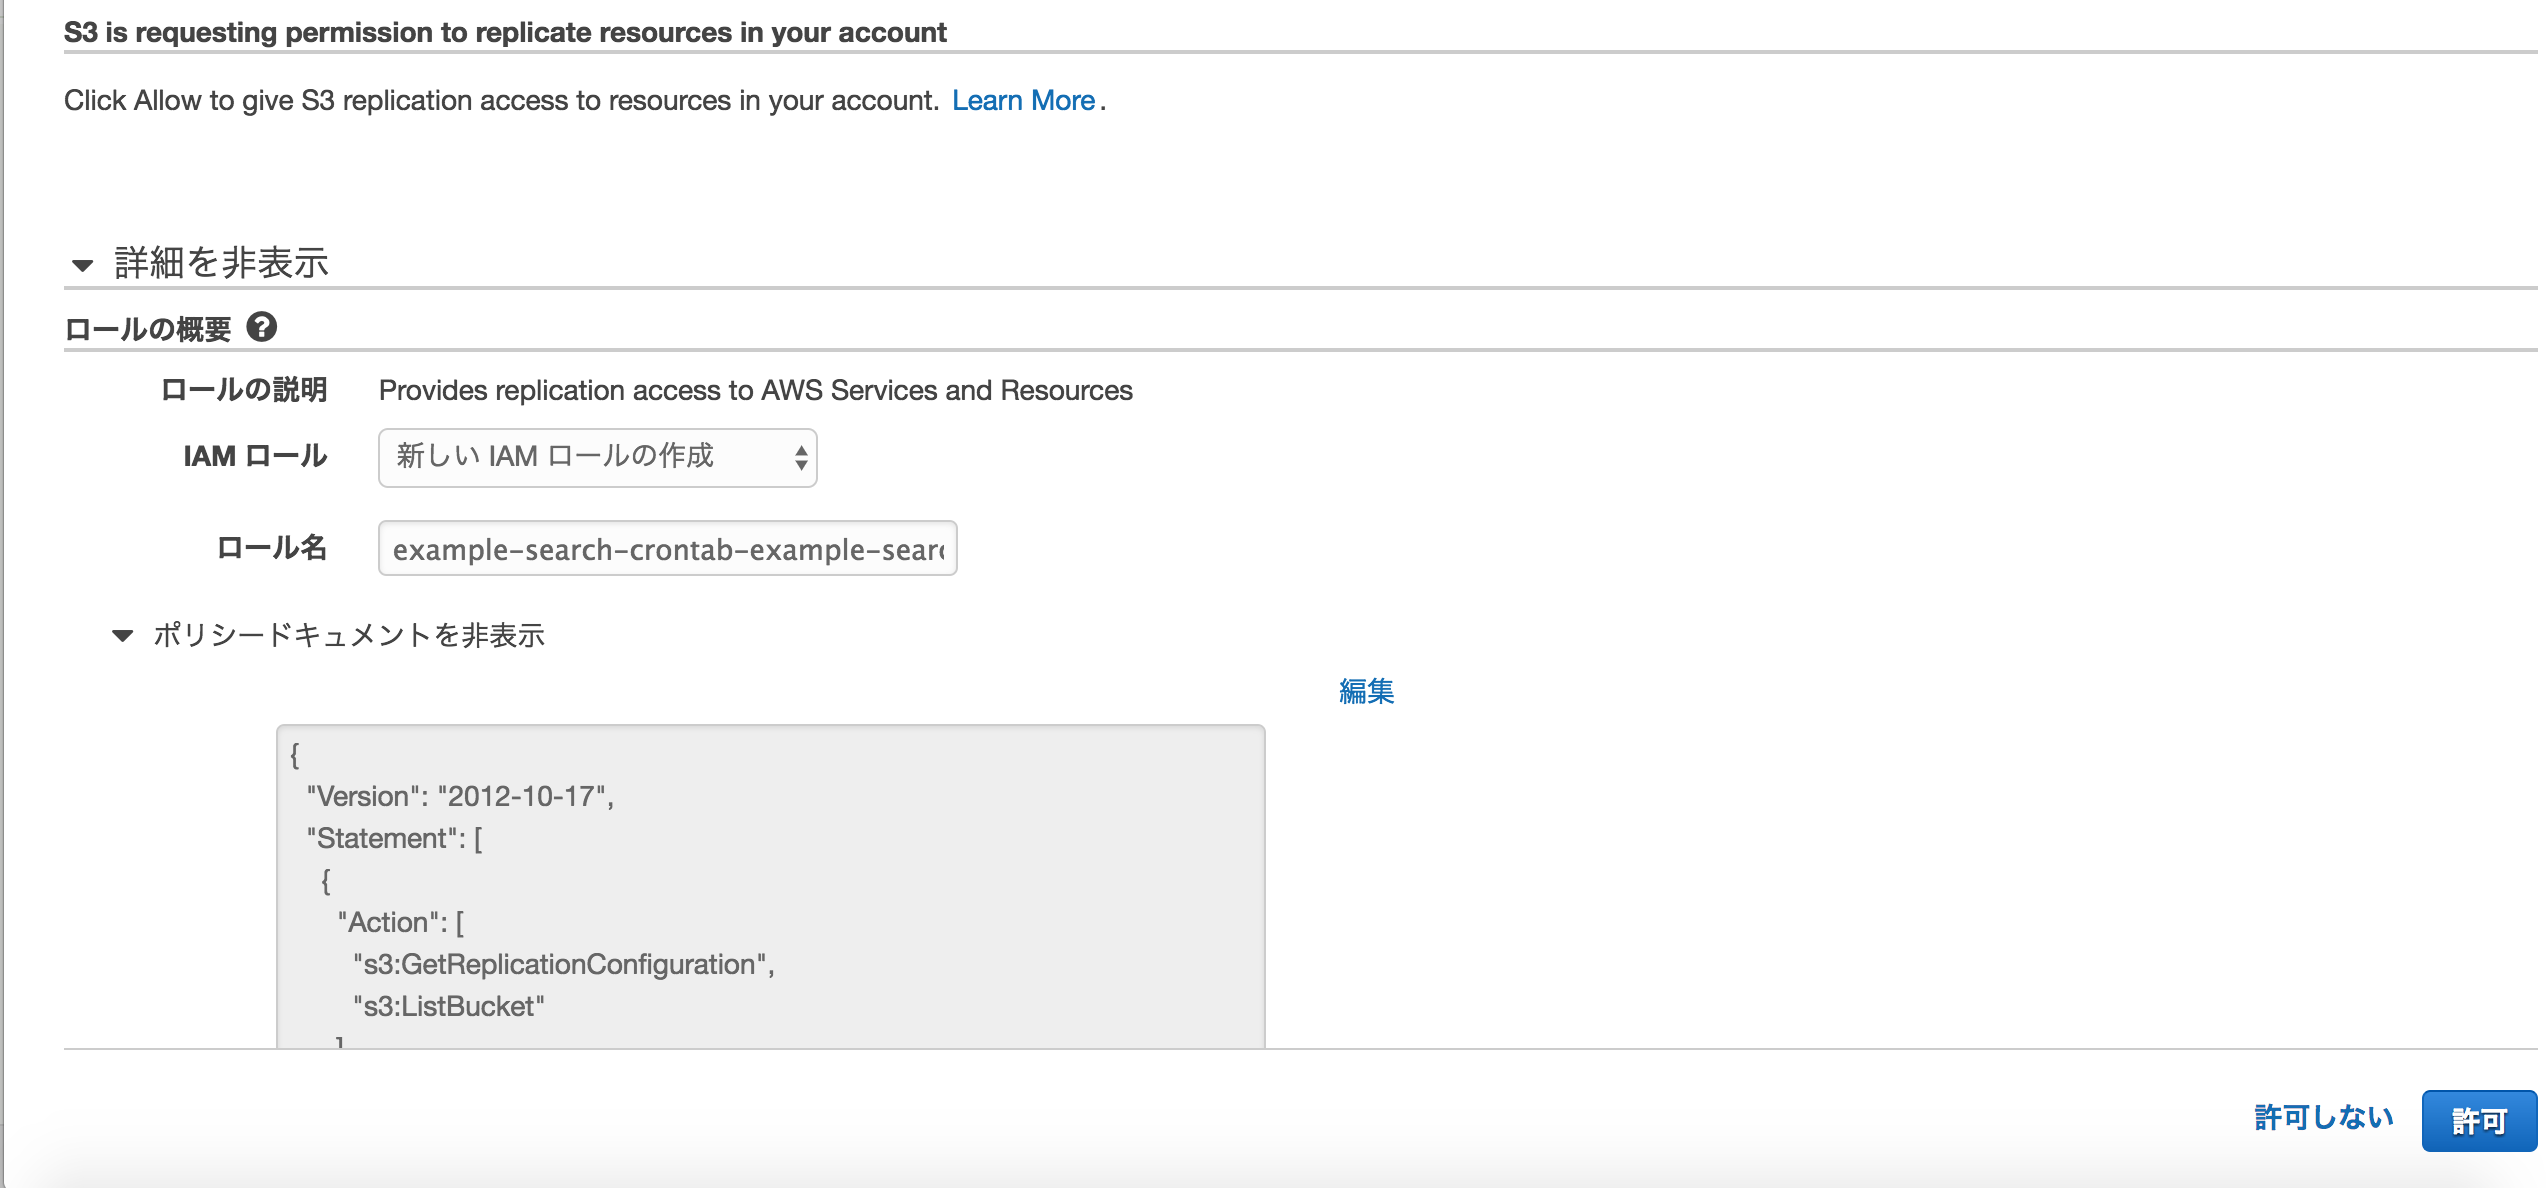Click the ロールの説明 label
The width and height of the screenshot is (2546, 1188).
point(244,390)
